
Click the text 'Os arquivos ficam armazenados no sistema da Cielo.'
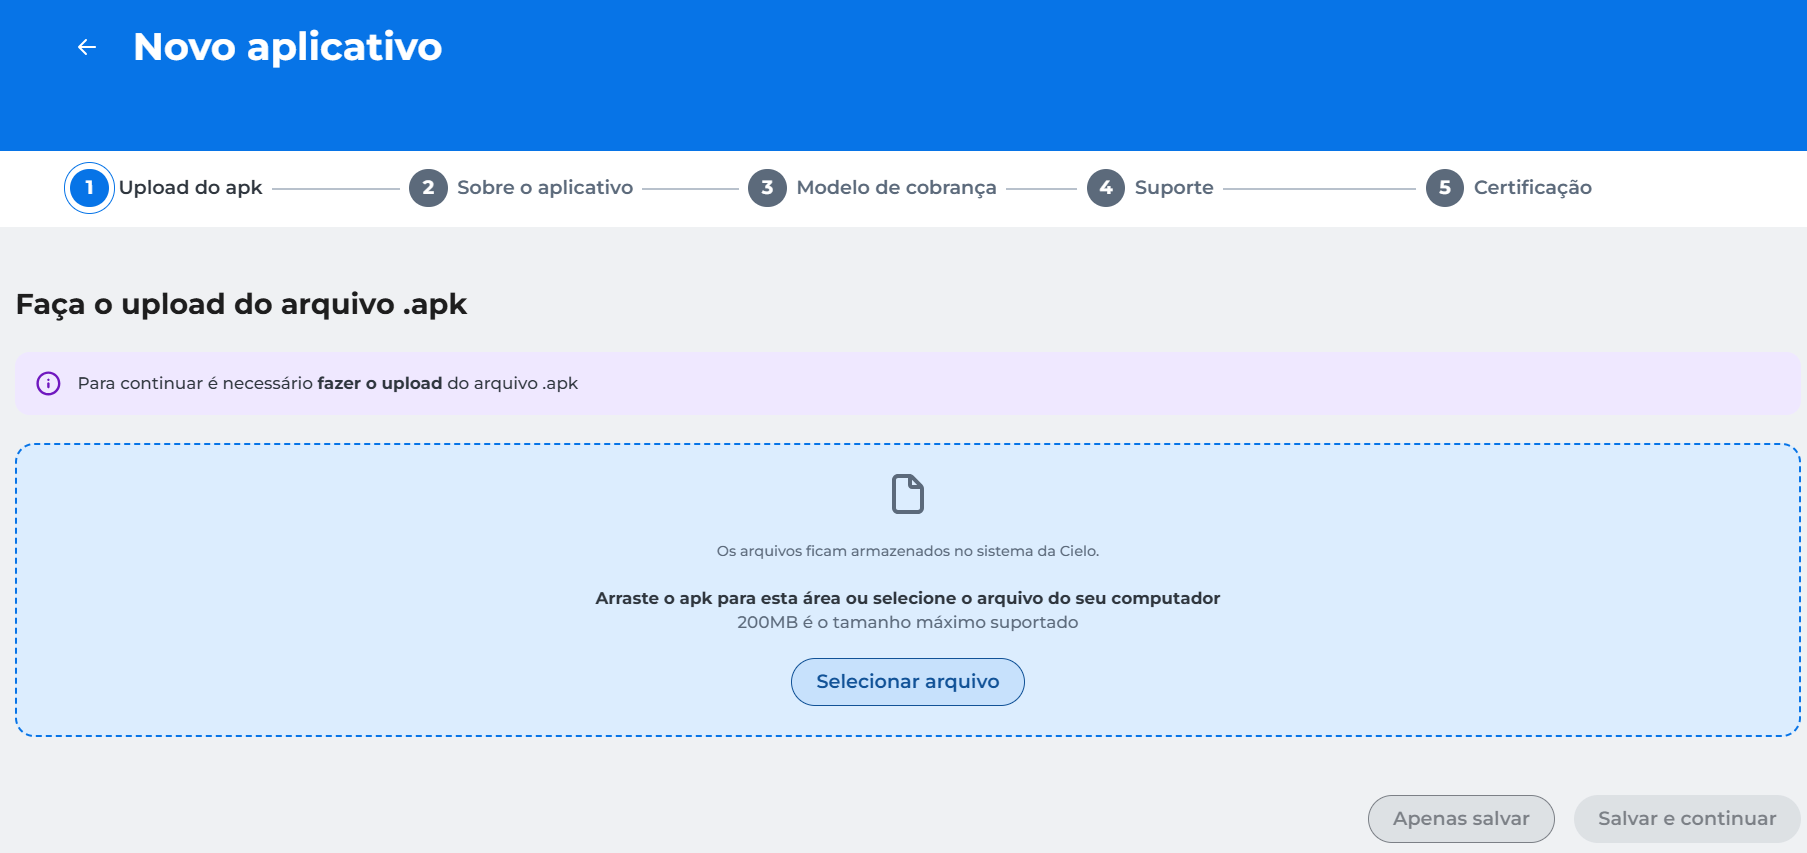(x=908, y=551)
